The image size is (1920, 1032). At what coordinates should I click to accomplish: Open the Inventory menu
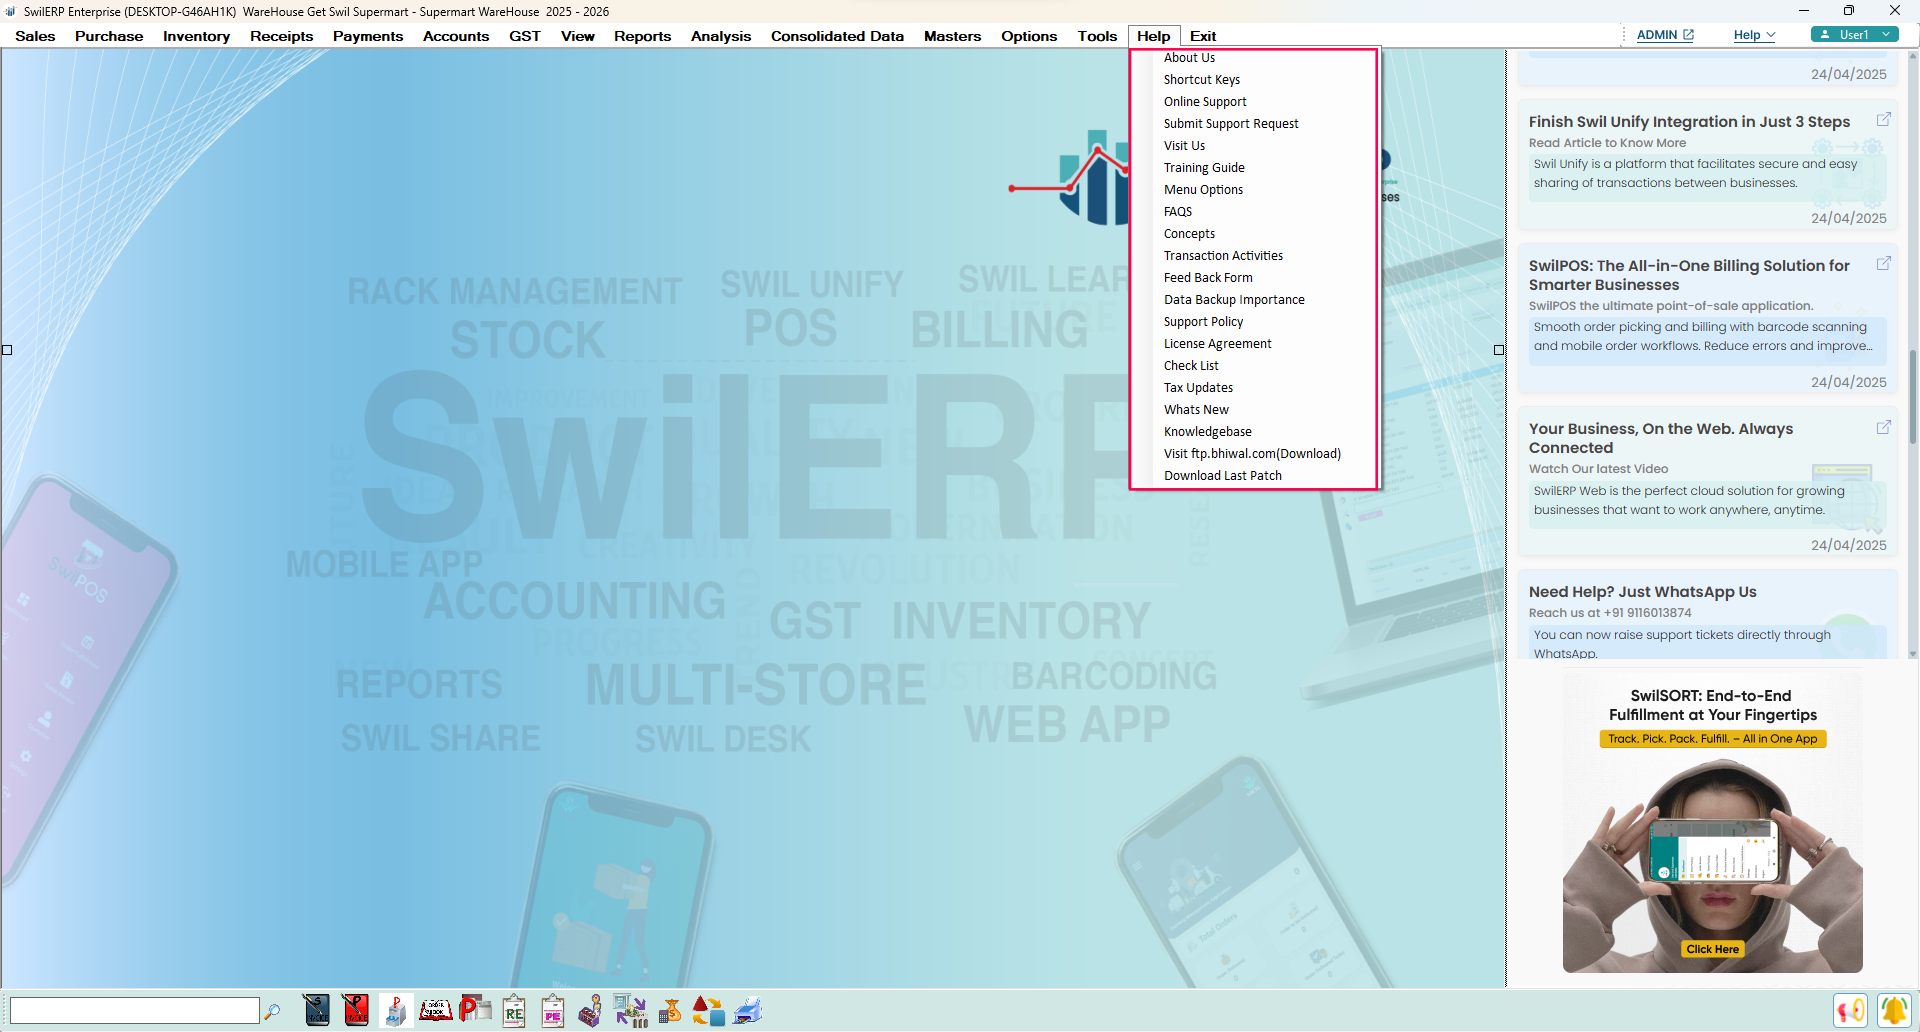pyautogui.click(x=196, y=36)
